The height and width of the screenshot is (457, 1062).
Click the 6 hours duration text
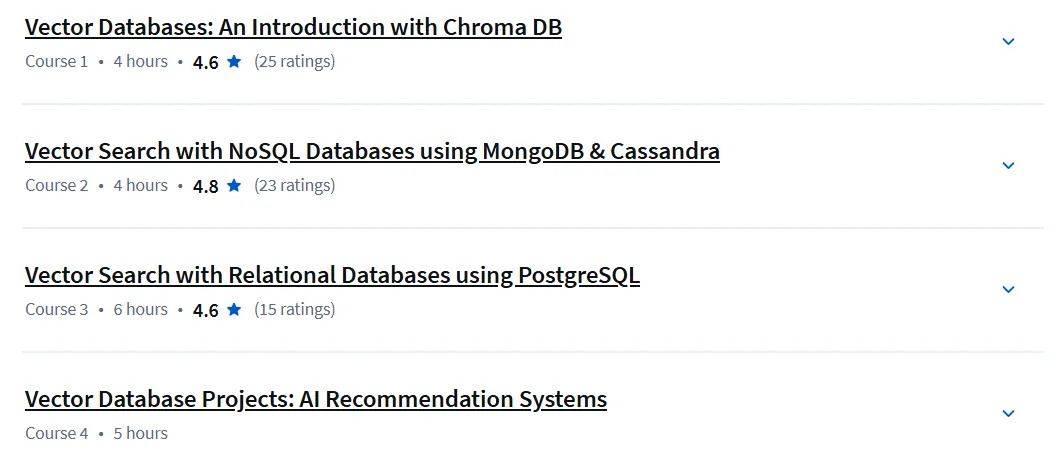[x=140, y=309]
